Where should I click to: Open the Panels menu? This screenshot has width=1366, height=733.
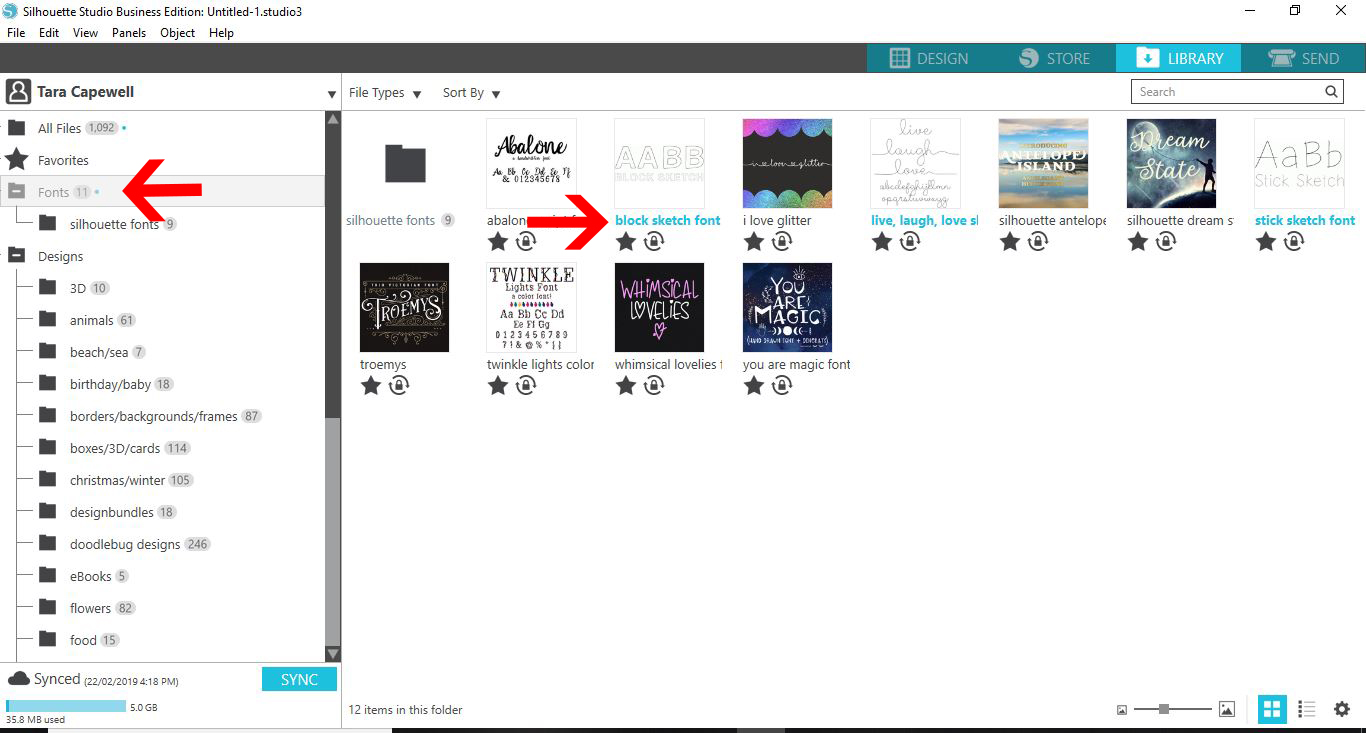pos(129,33)
